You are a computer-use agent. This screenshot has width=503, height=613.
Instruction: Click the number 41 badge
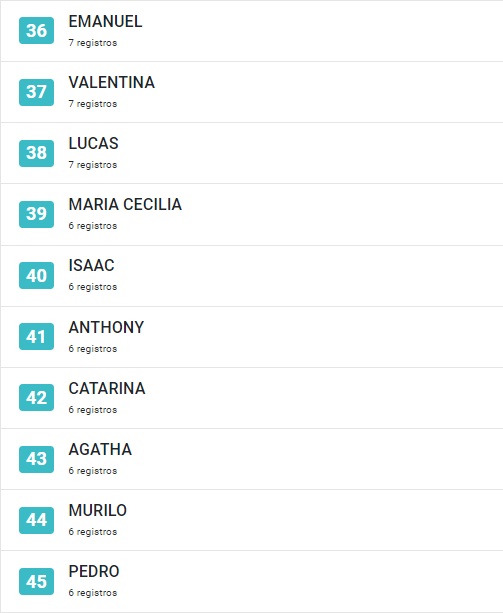(x=36, y=336)
